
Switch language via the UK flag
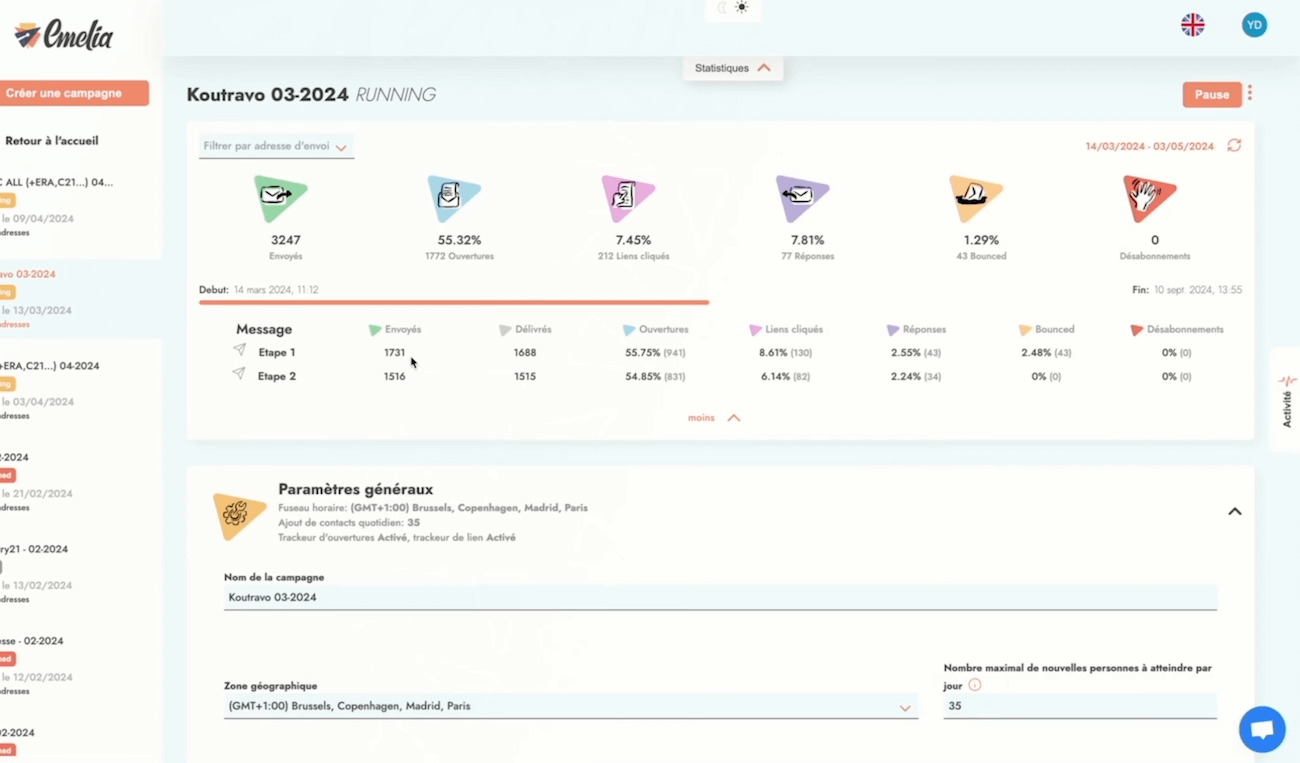pyautogui.click(x=1192, y=25)
